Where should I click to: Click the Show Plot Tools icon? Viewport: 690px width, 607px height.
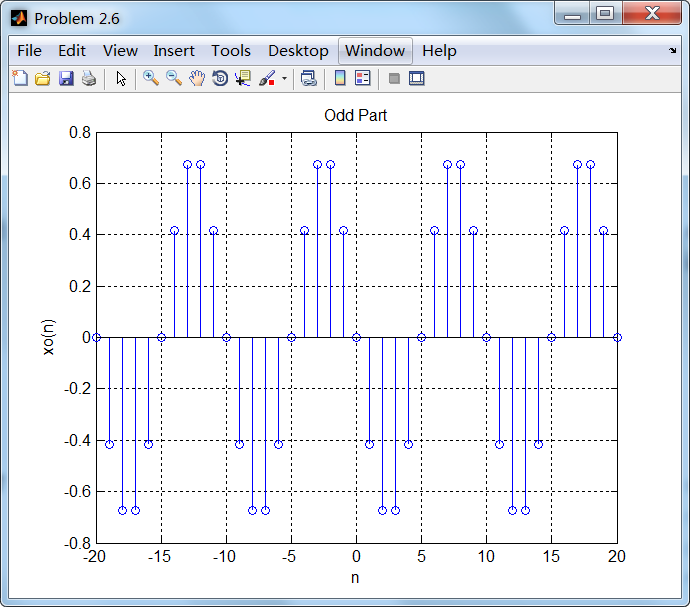[416, 78]
